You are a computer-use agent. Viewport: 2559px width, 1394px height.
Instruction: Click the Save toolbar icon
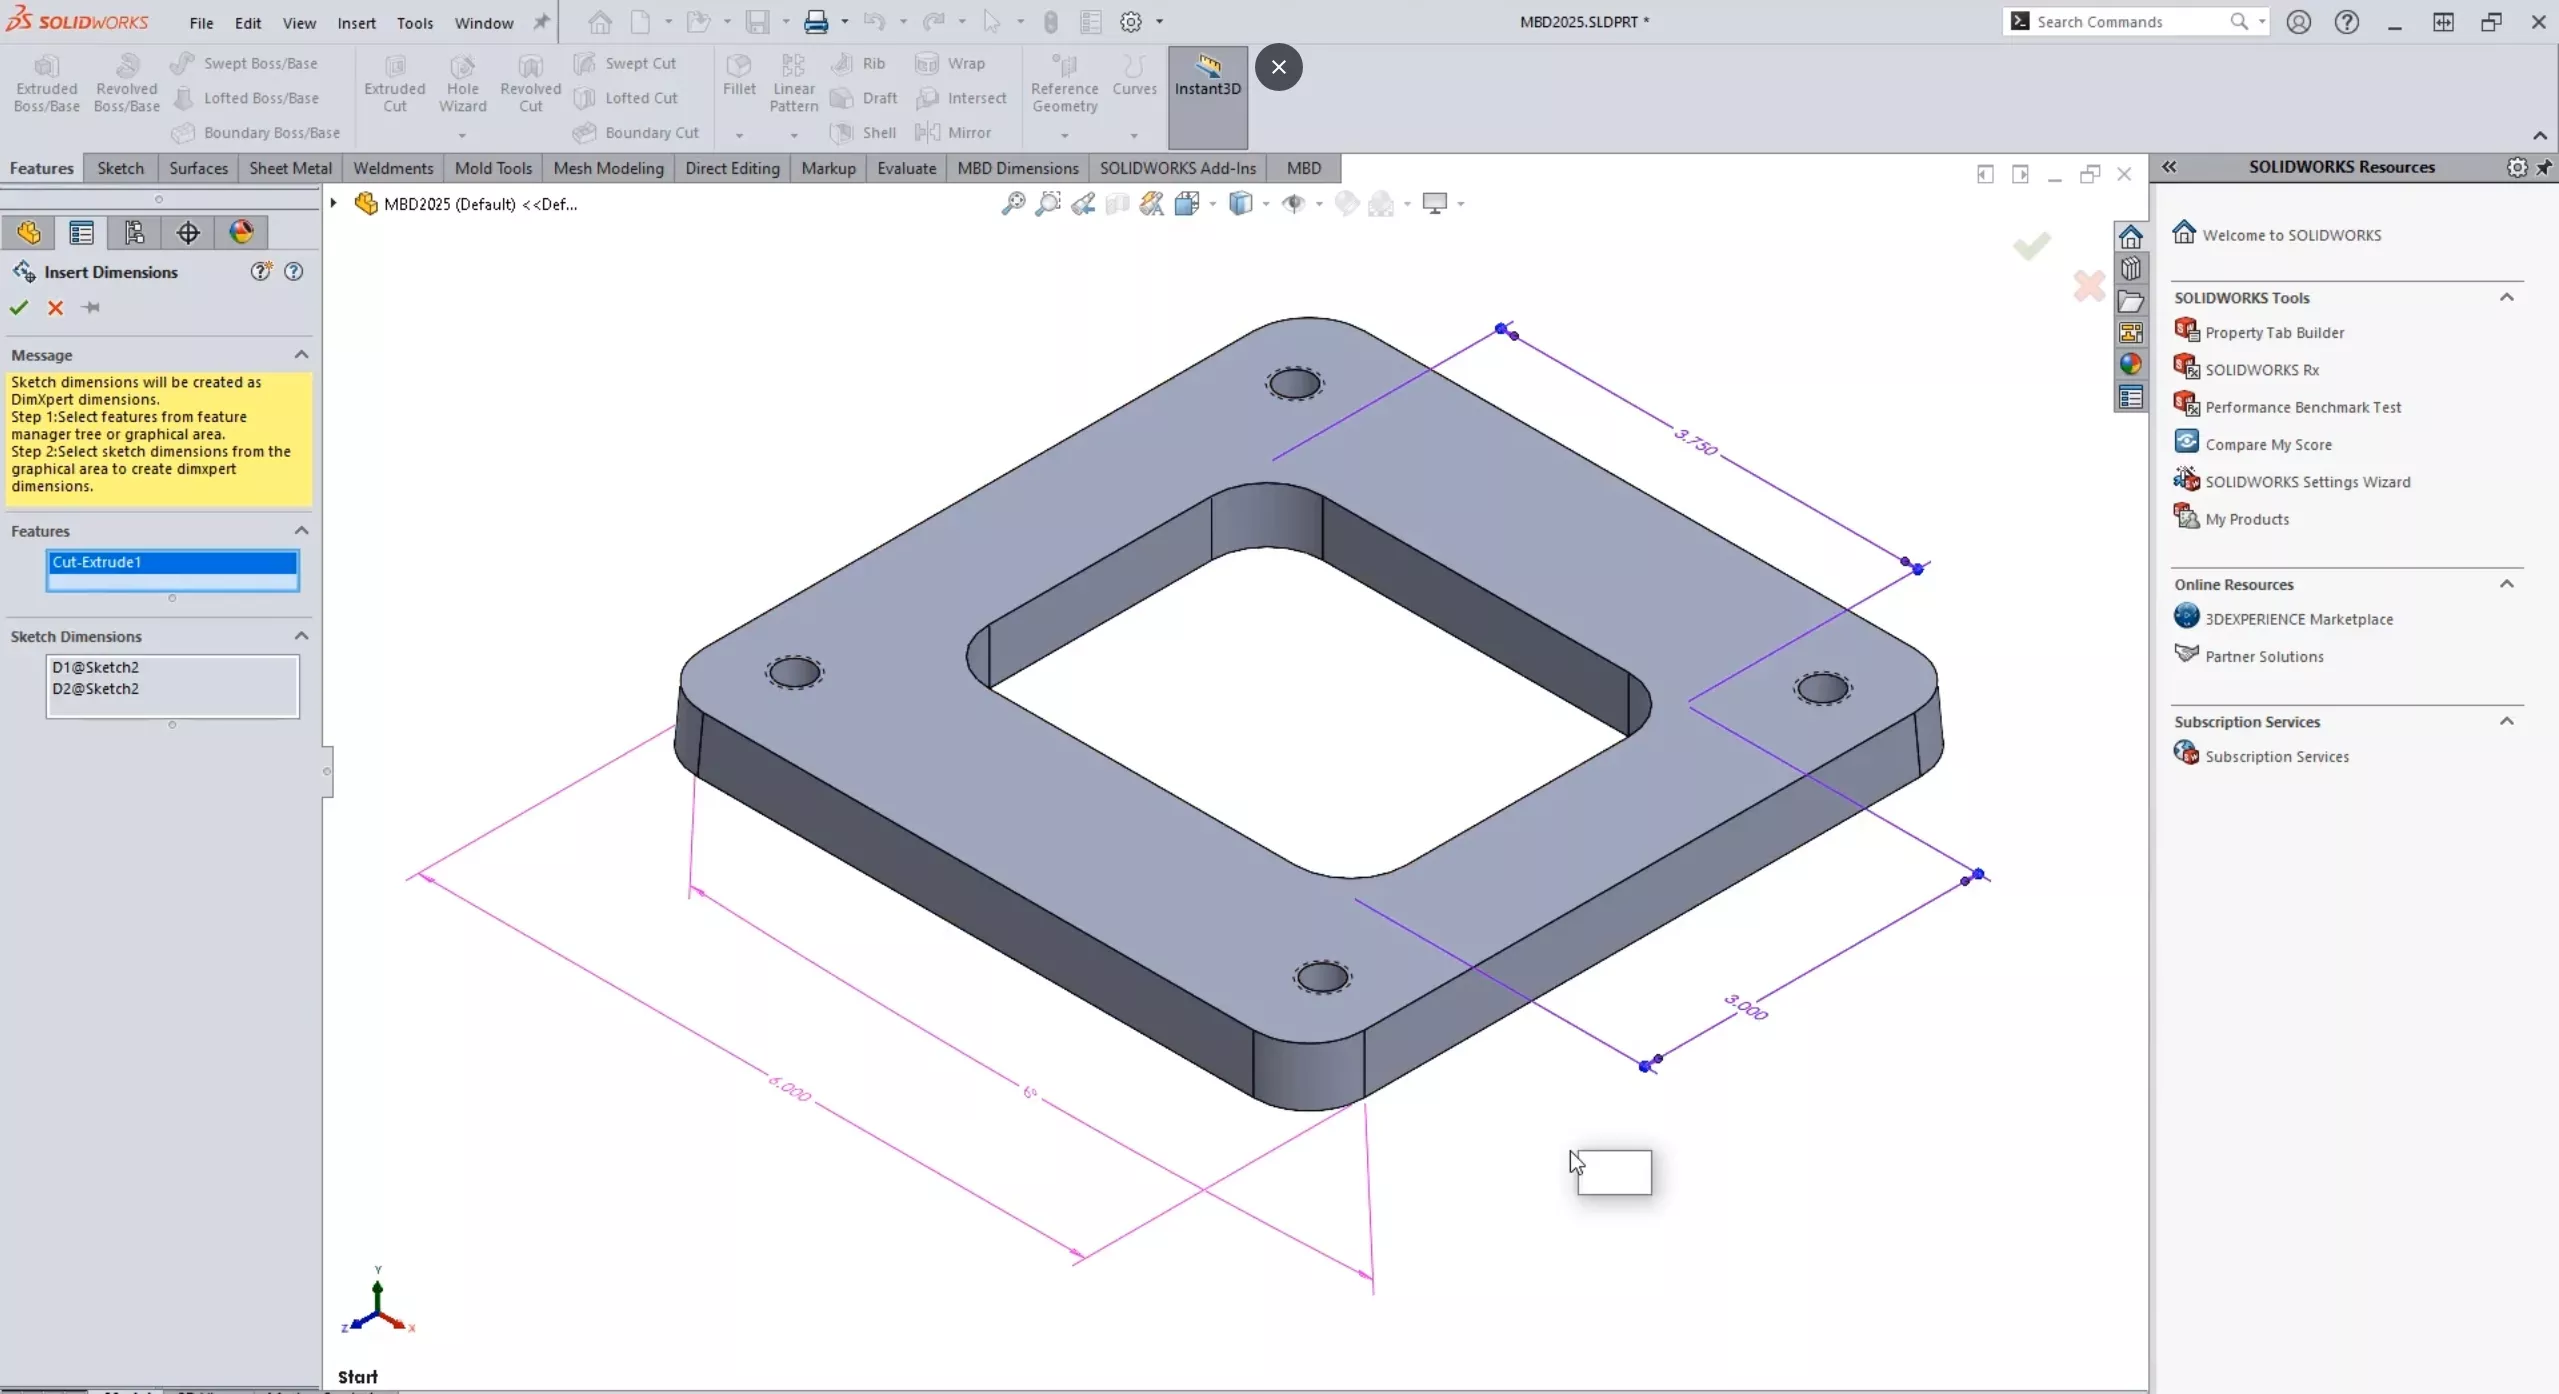(x=757, y=21)
